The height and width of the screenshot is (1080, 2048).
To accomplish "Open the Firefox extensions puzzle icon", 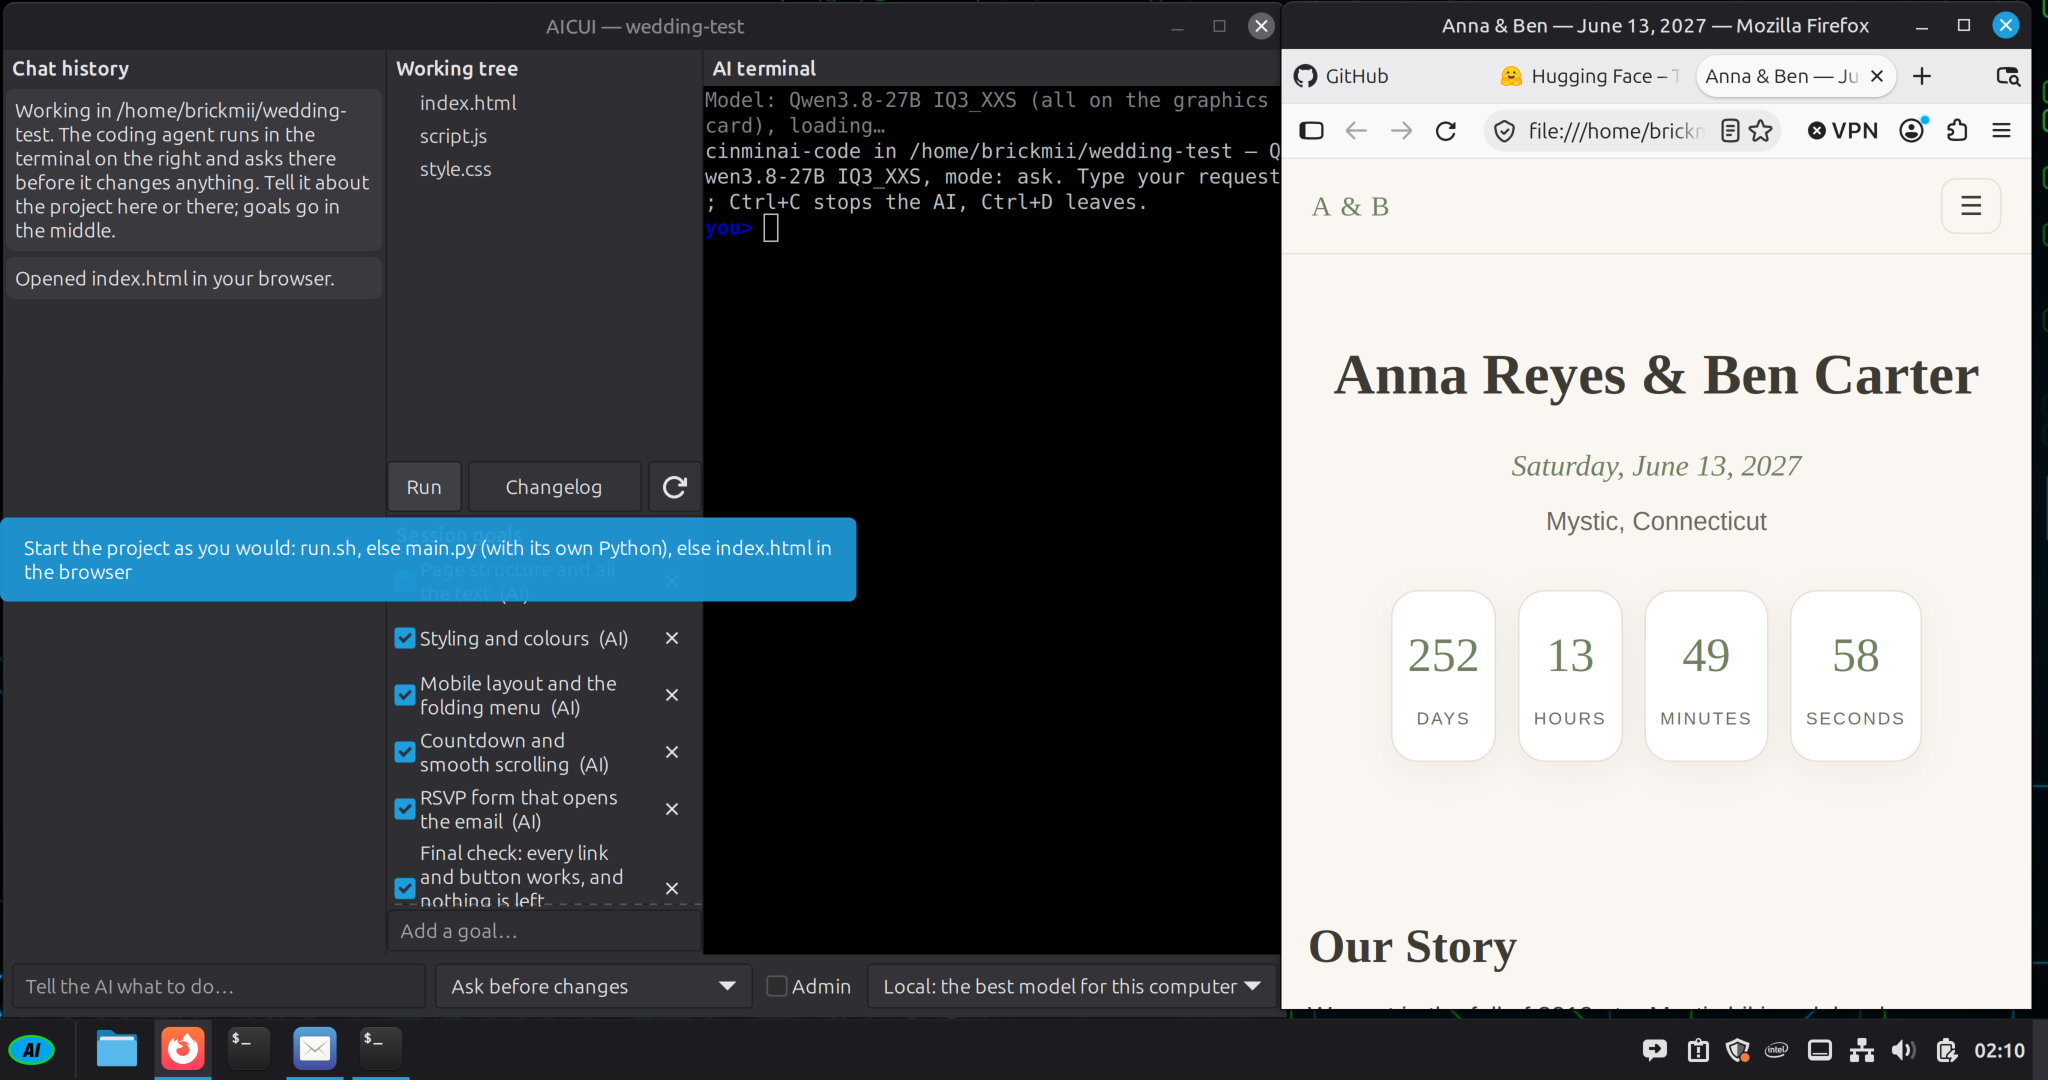I will pos(1957,131).
